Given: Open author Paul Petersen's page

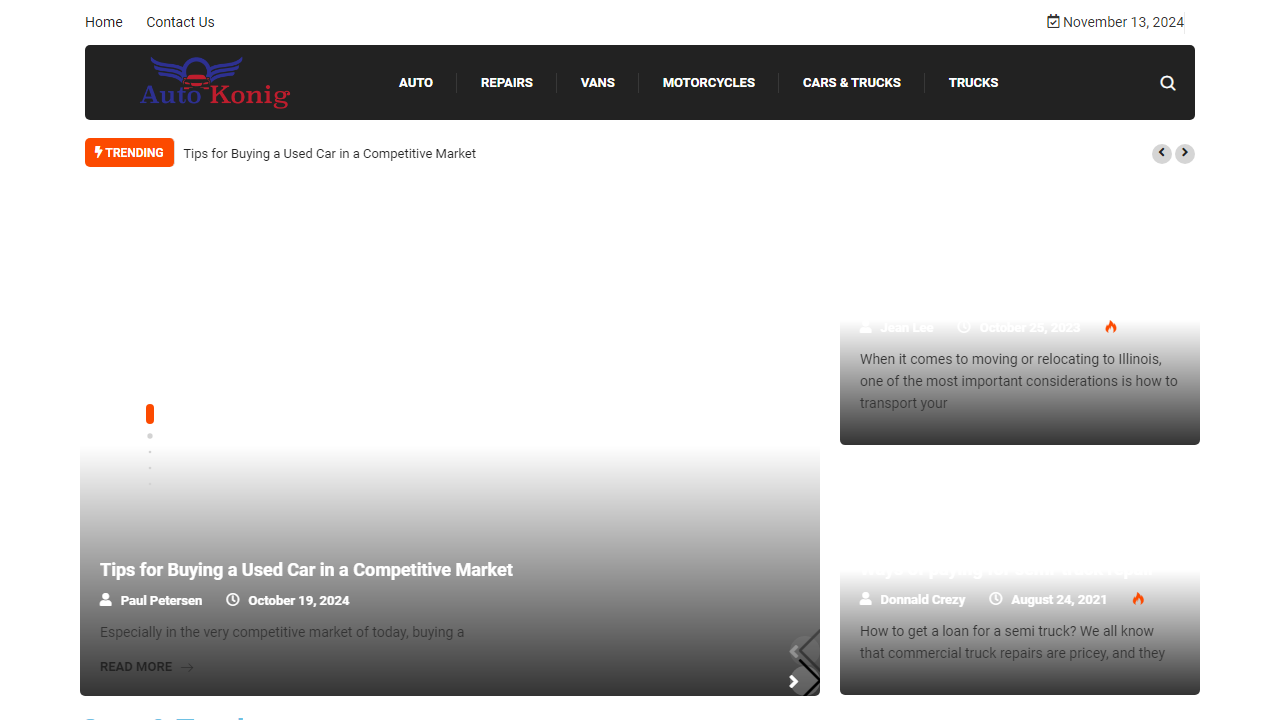Looking at the screenshot, I should click(x=161, y=601).
